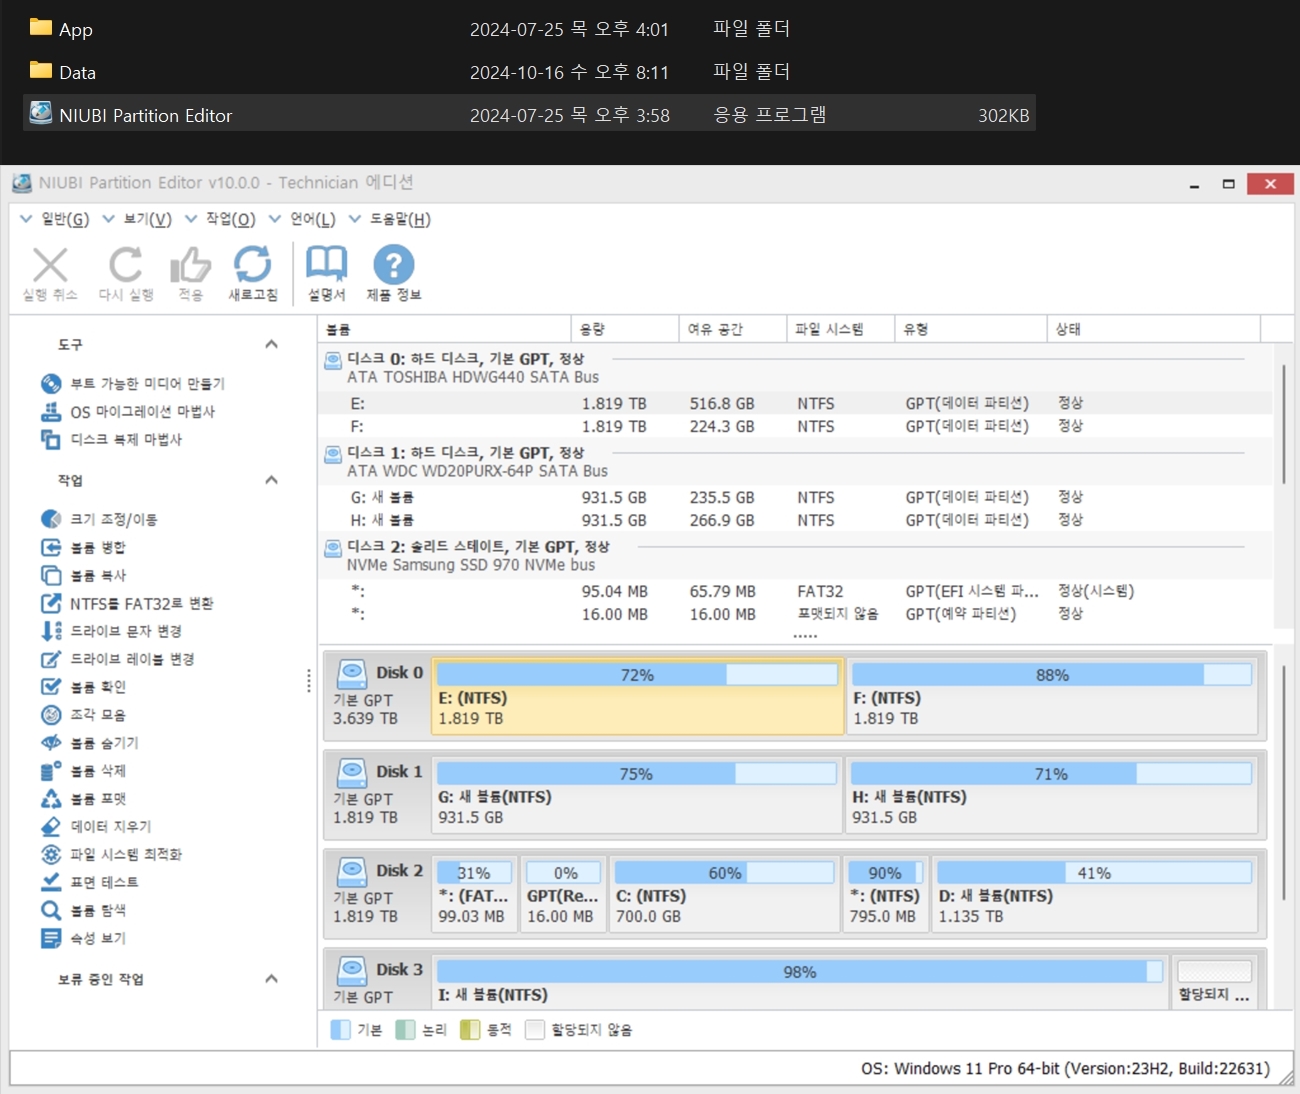
Task: Choose 볼륨 삭제 operation
Action: (x=83, y=771)
